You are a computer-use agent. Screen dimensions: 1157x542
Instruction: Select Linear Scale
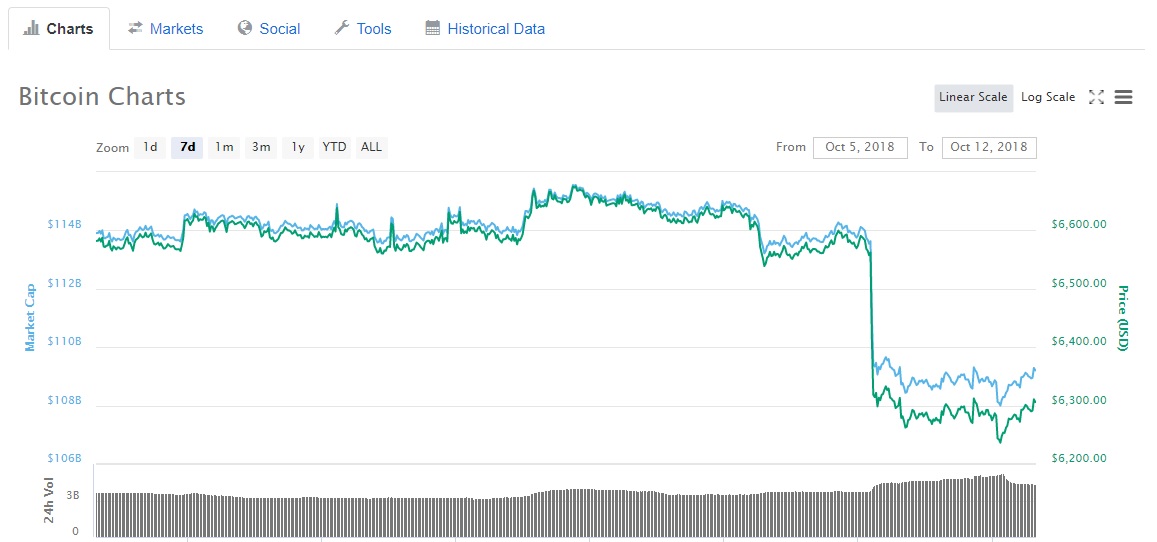click(x=973, y=97)
